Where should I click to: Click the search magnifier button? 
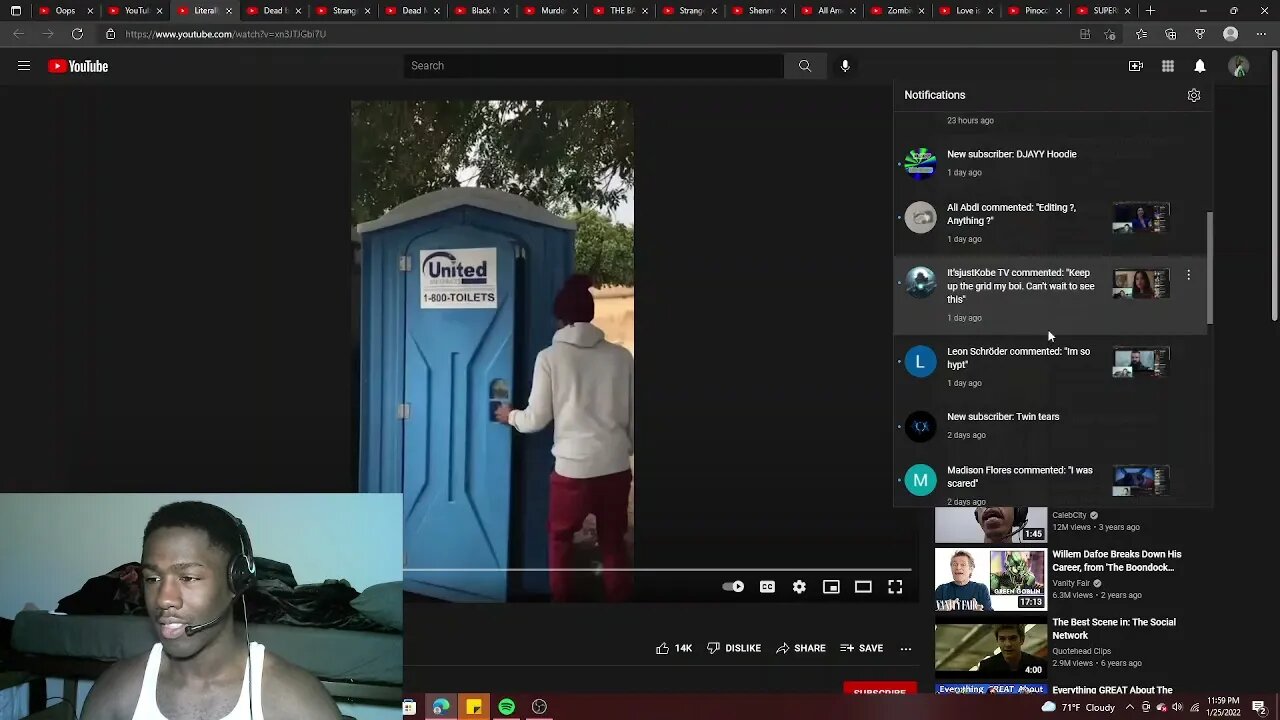pos(805,66)
